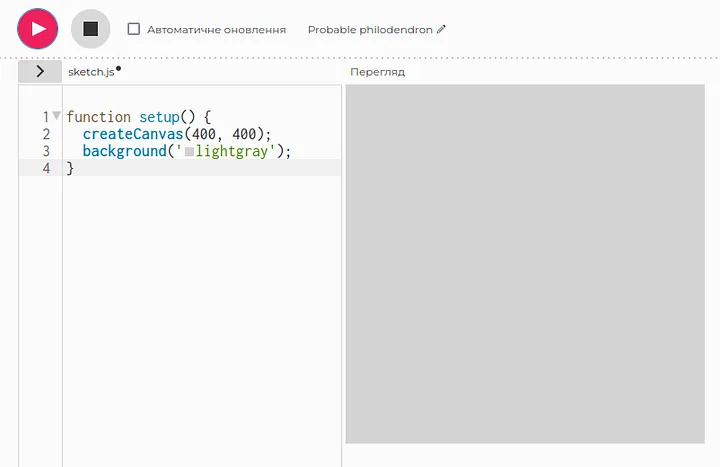Click inside the gray preview canvas
This screenshot has height=467, width=720.
point(525,263)
